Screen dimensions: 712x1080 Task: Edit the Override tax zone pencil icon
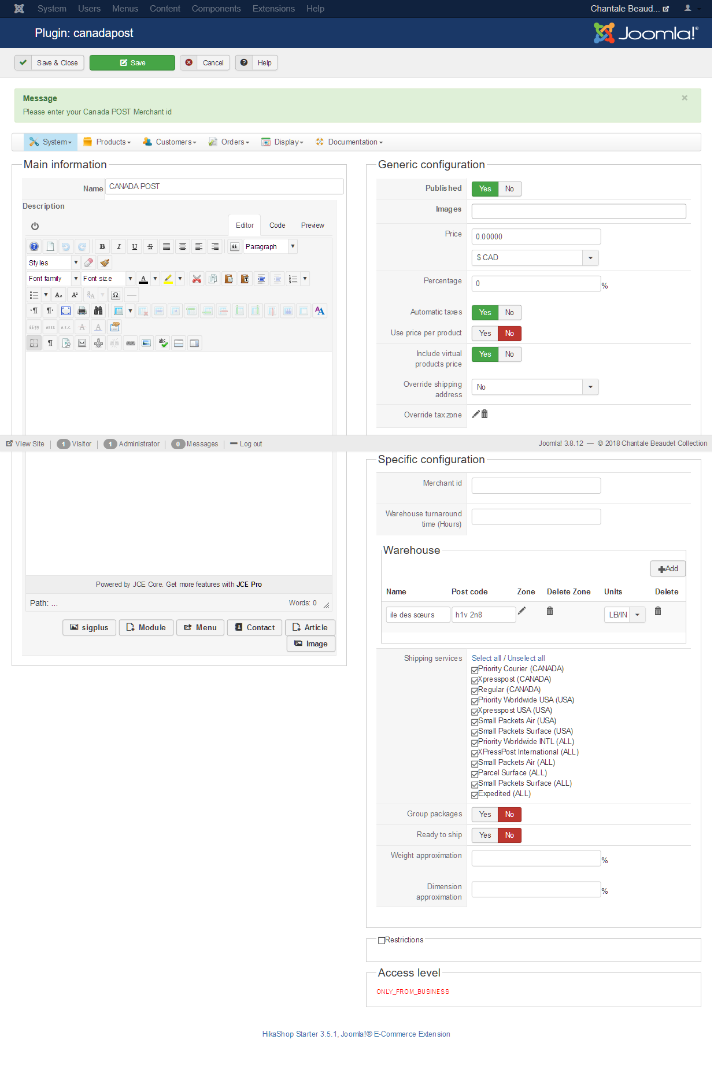coord(475,414)
